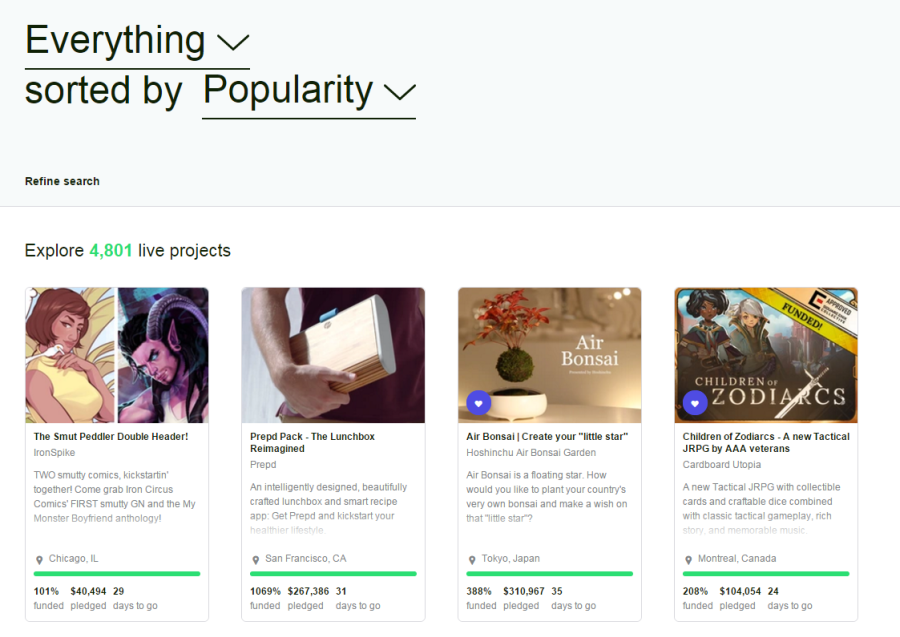Open Children of Zodiarcs title link
The width and height of the screenshot is (900, 637).
[766, 443]
